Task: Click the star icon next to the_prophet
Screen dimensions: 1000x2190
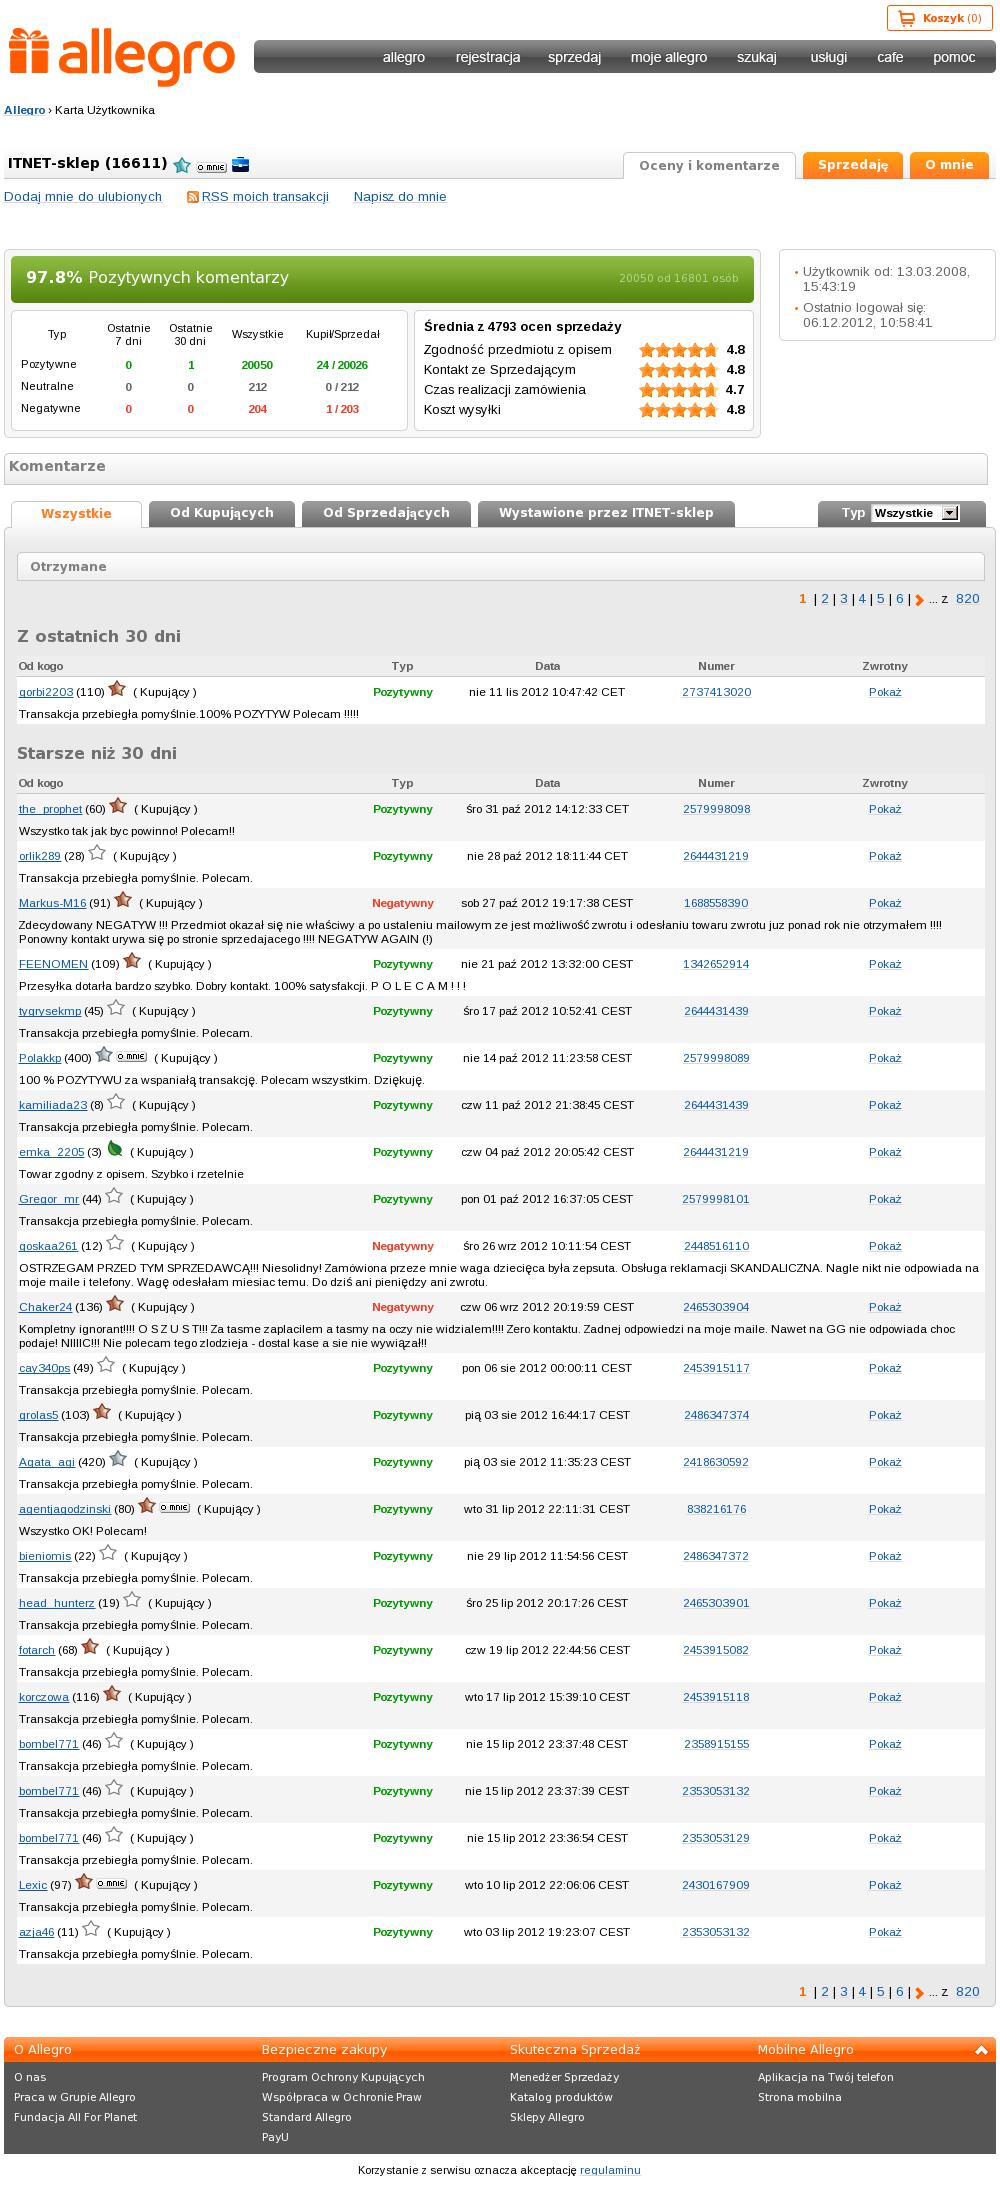Action: [118, 806]
